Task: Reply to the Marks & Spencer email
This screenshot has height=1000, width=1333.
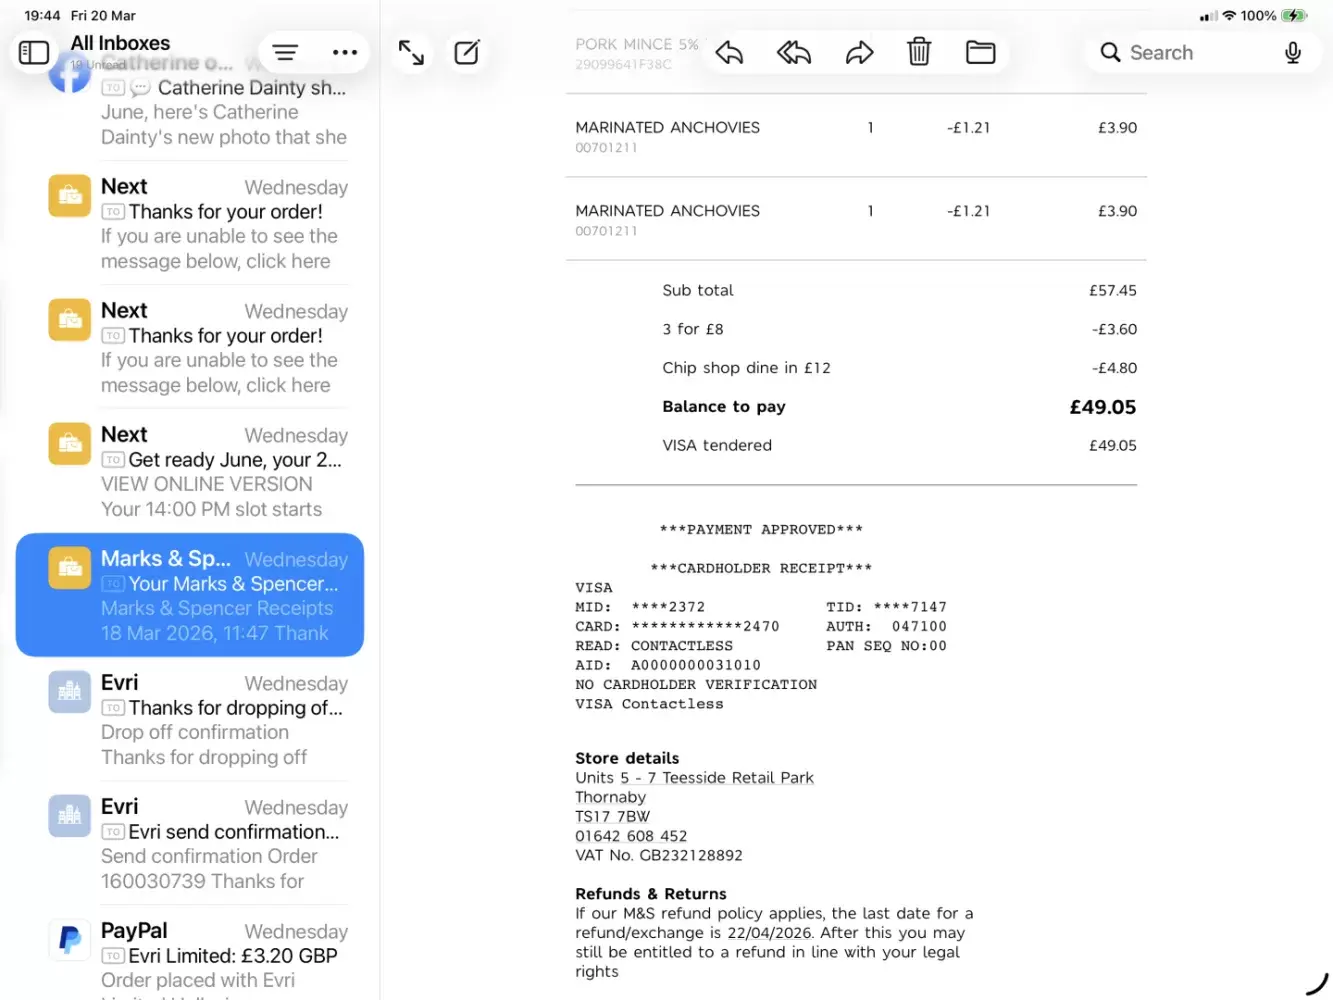Action: [730, 53]
